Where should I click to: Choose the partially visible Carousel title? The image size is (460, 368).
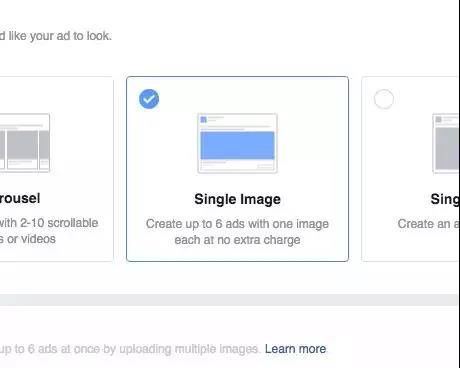[20, 198]
